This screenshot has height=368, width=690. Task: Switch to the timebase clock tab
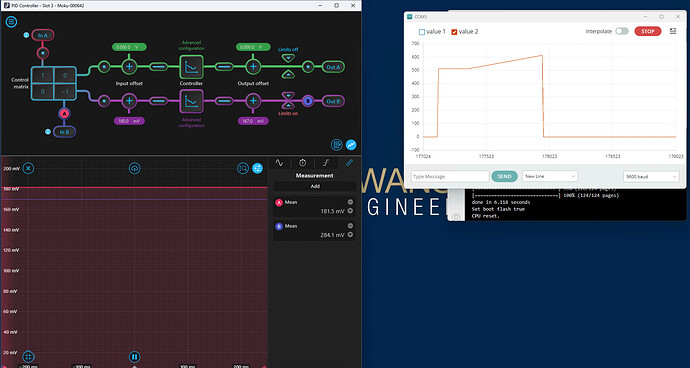click(x=303, y=163)
